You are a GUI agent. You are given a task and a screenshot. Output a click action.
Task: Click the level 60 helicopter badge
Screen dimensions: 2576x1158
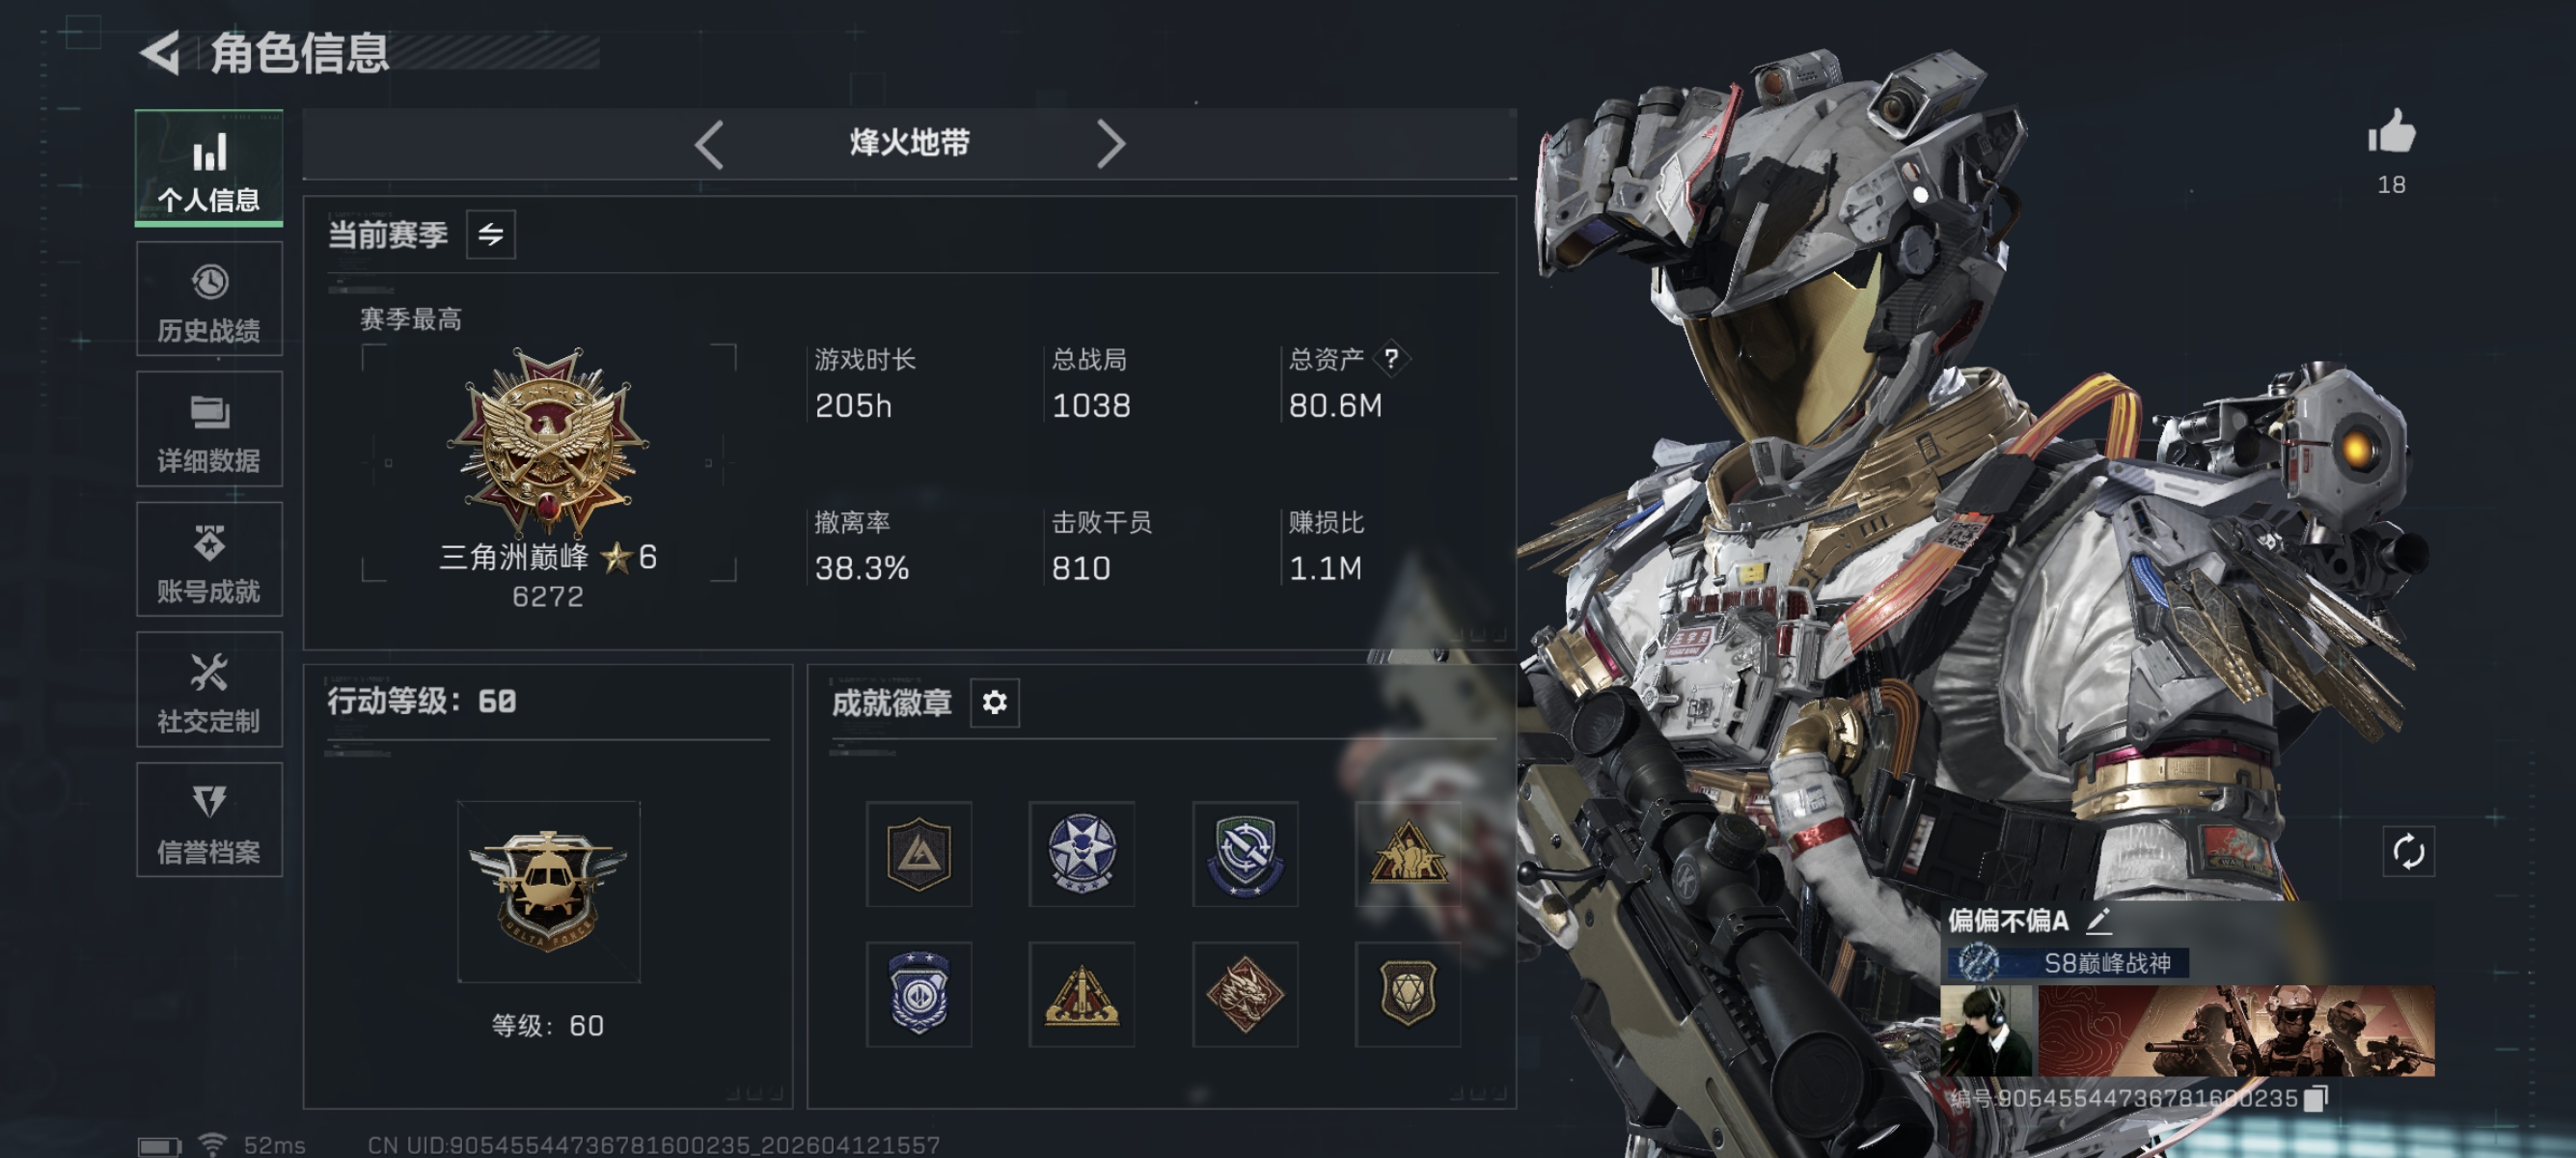tap(548, 891)
